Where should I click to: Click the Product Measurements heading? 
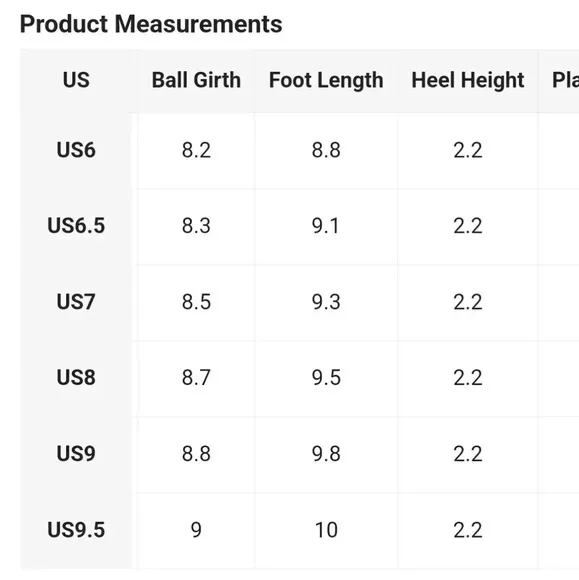click(x=151, y=24)
